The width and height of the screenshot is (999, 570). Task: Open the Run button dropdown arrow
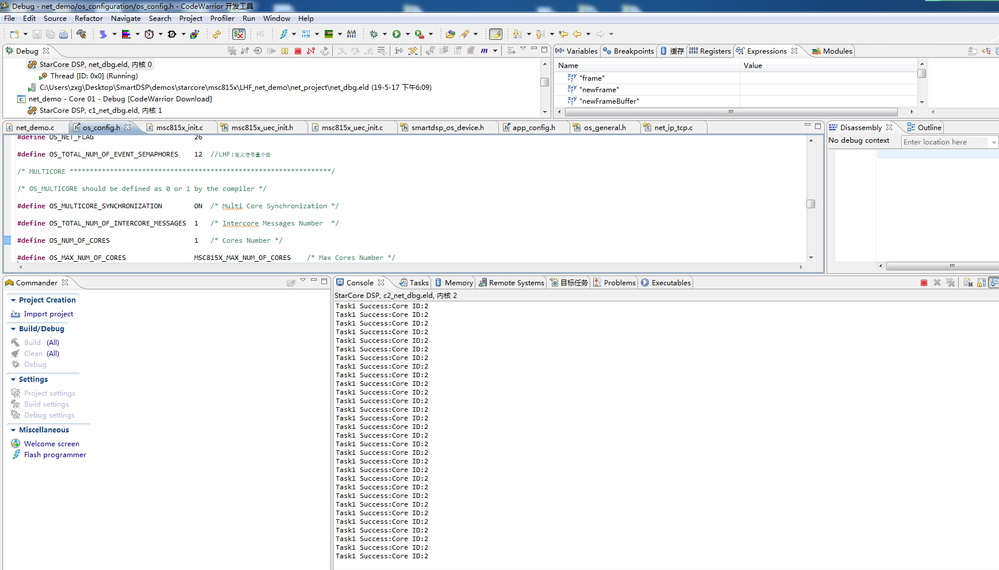click(407, 34)
